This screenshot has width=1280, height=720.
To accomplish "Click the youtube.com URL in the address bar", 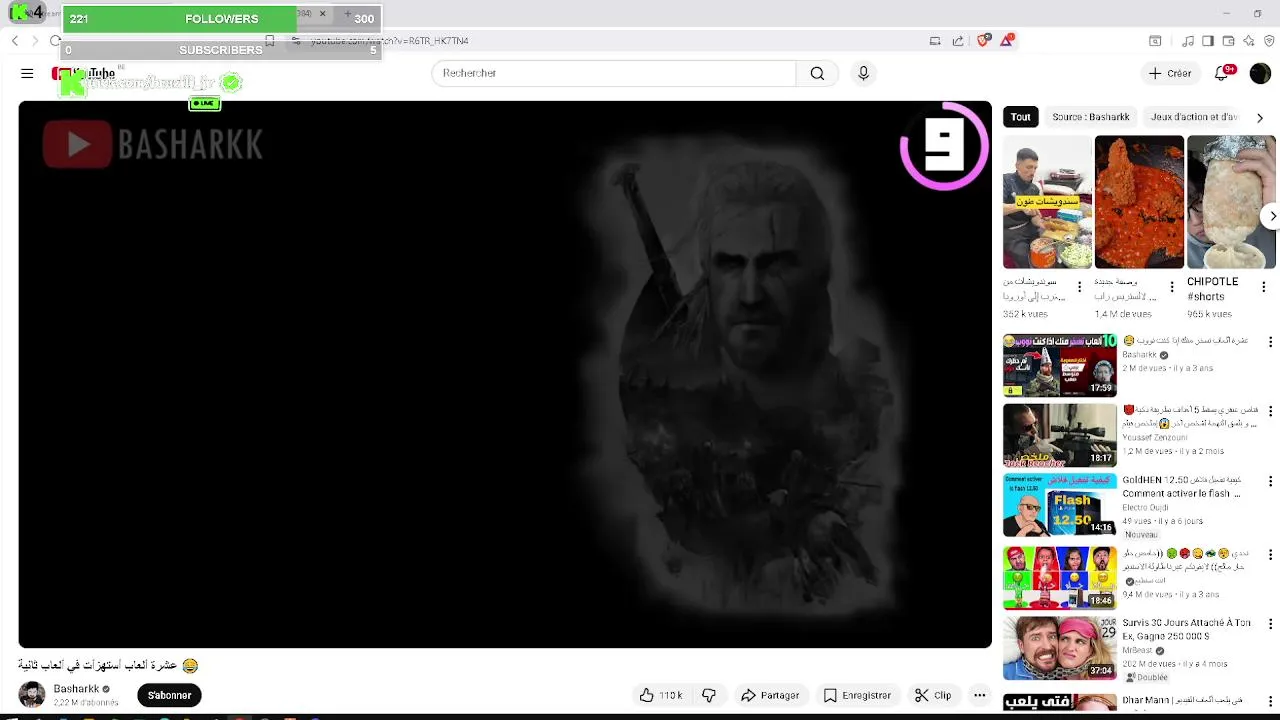I will (389, 41).
